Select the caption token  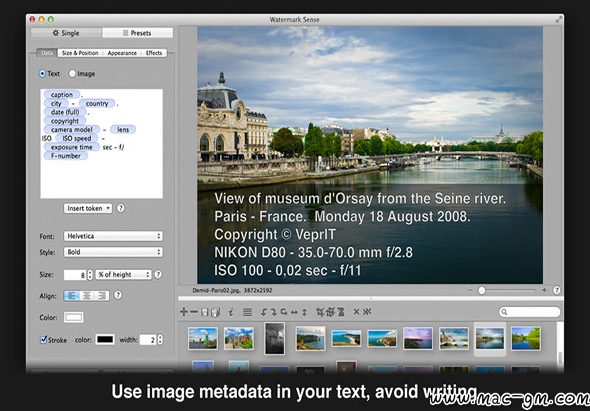coord(62,94)
